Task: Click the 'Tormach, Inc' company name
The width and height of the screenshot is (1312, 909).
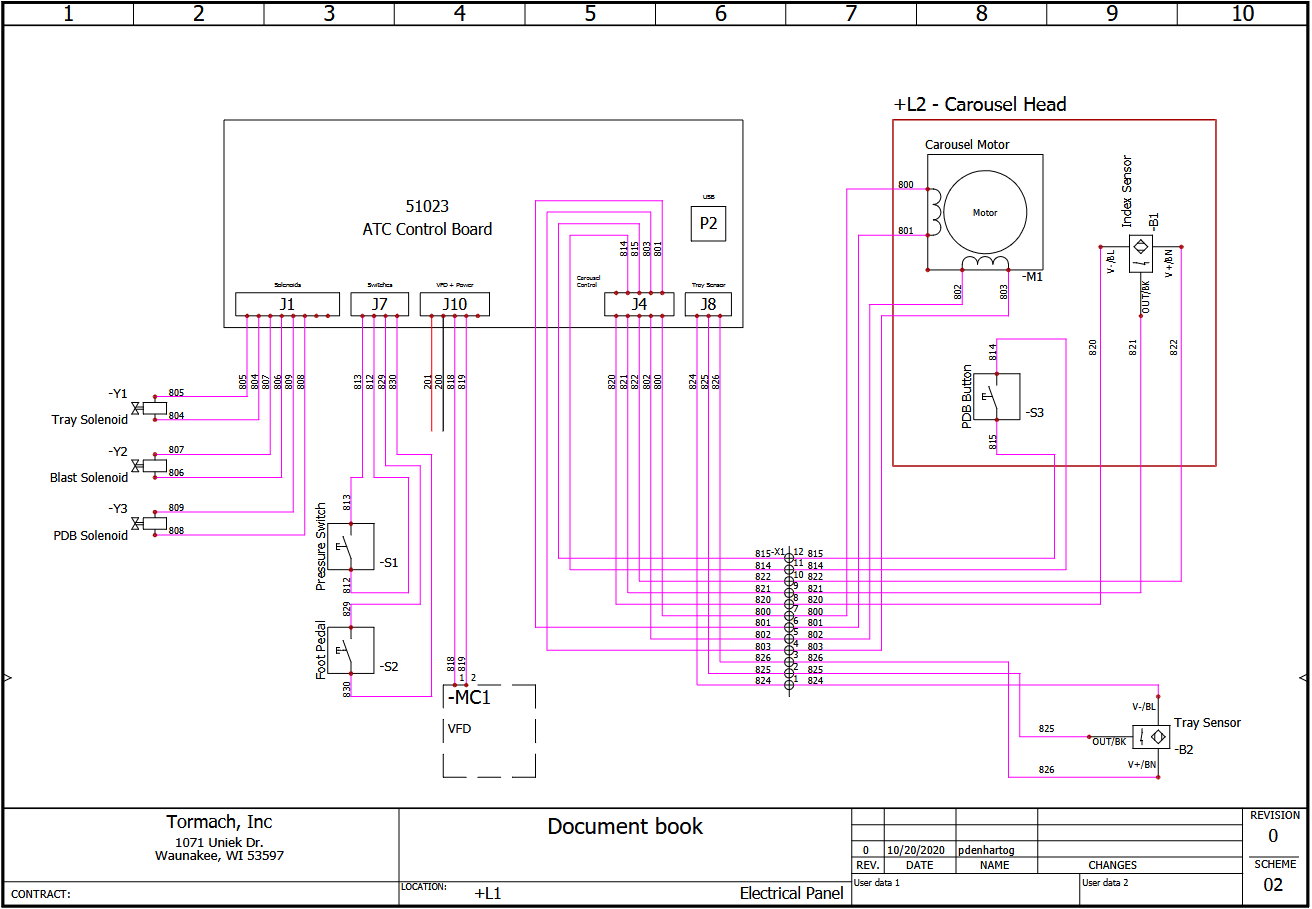Action: 219,822
